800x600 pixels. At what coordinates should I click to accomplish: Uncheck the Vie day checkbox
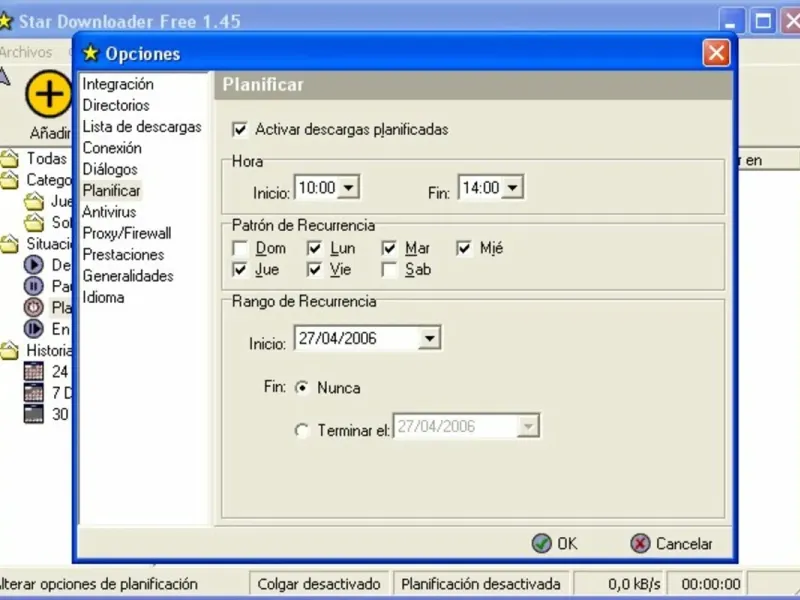(315, 269)
